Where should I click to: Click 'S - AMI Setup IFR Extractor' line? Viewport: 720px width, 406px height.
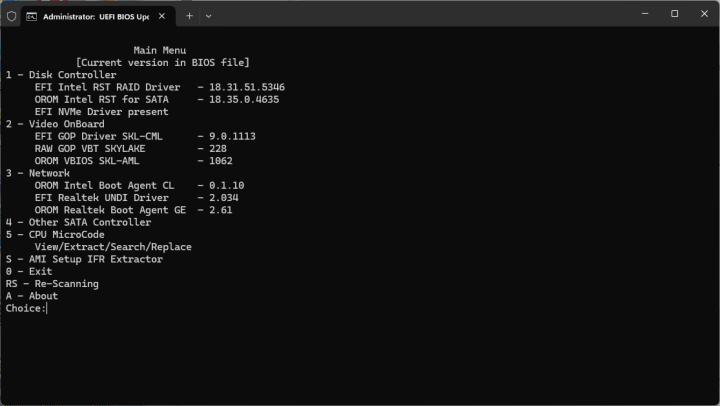(x=84, y=259)
